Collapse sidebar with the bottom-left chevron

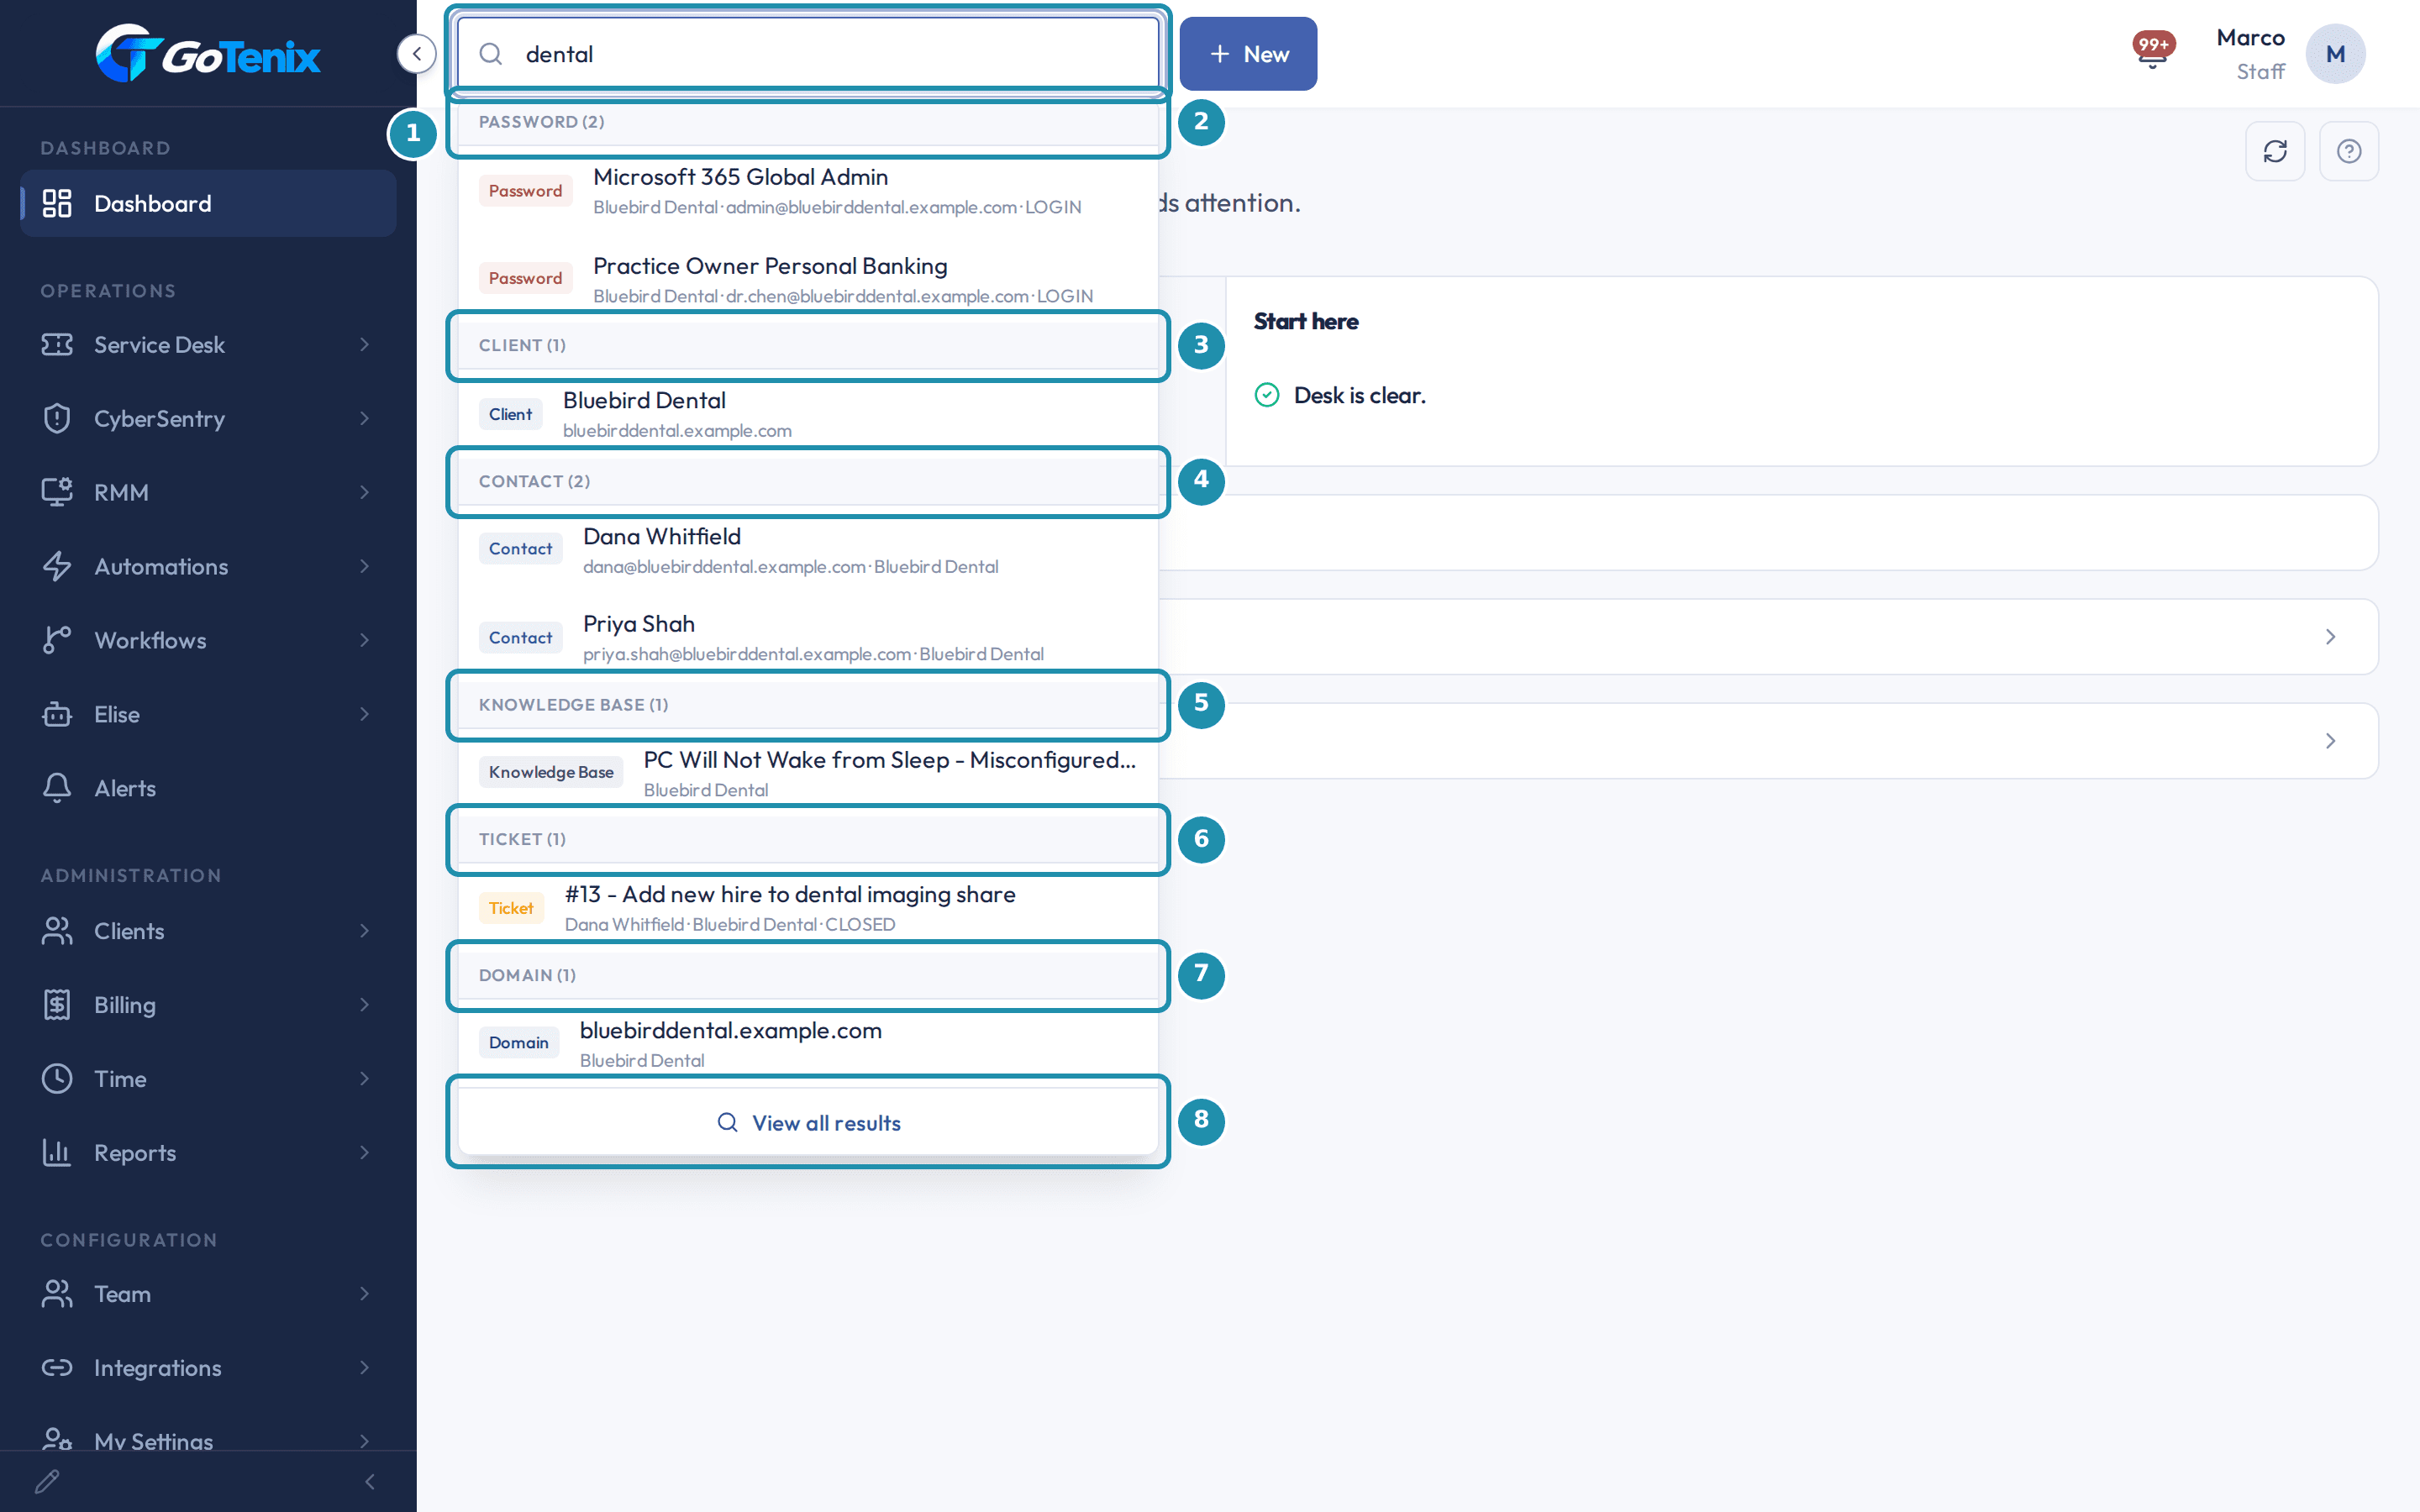tap(370, 1481)
